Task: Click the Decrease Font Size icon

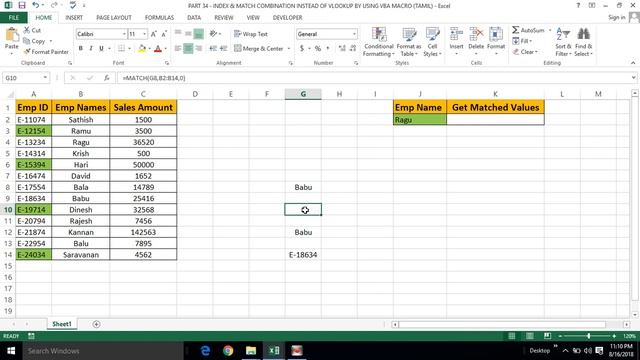Action: coord(164,34)
